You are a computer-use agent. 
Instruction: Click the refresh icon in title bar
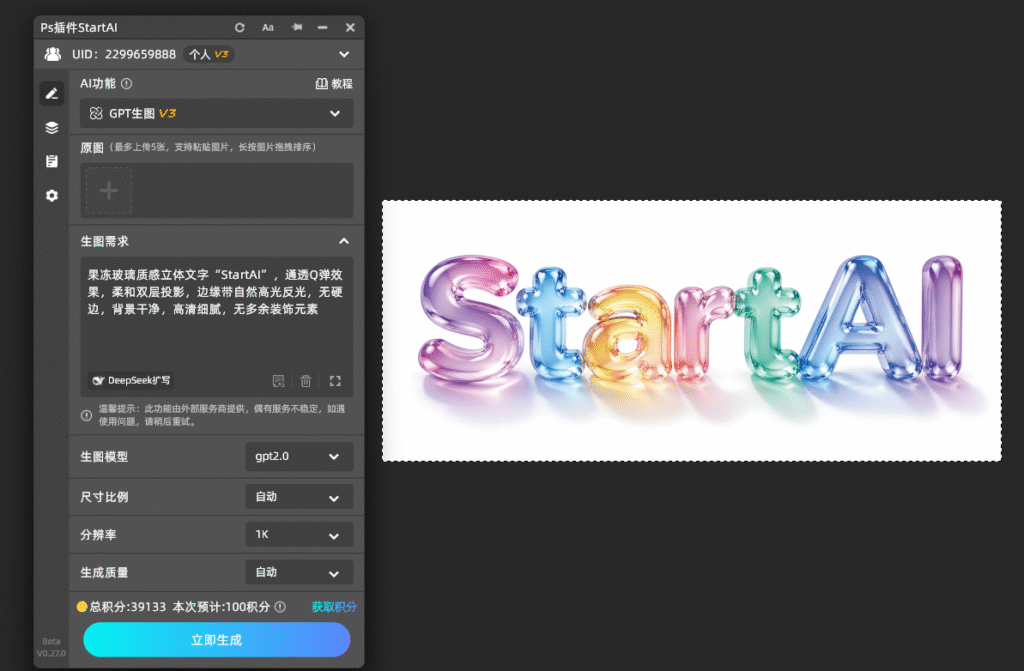coord(240,27)
